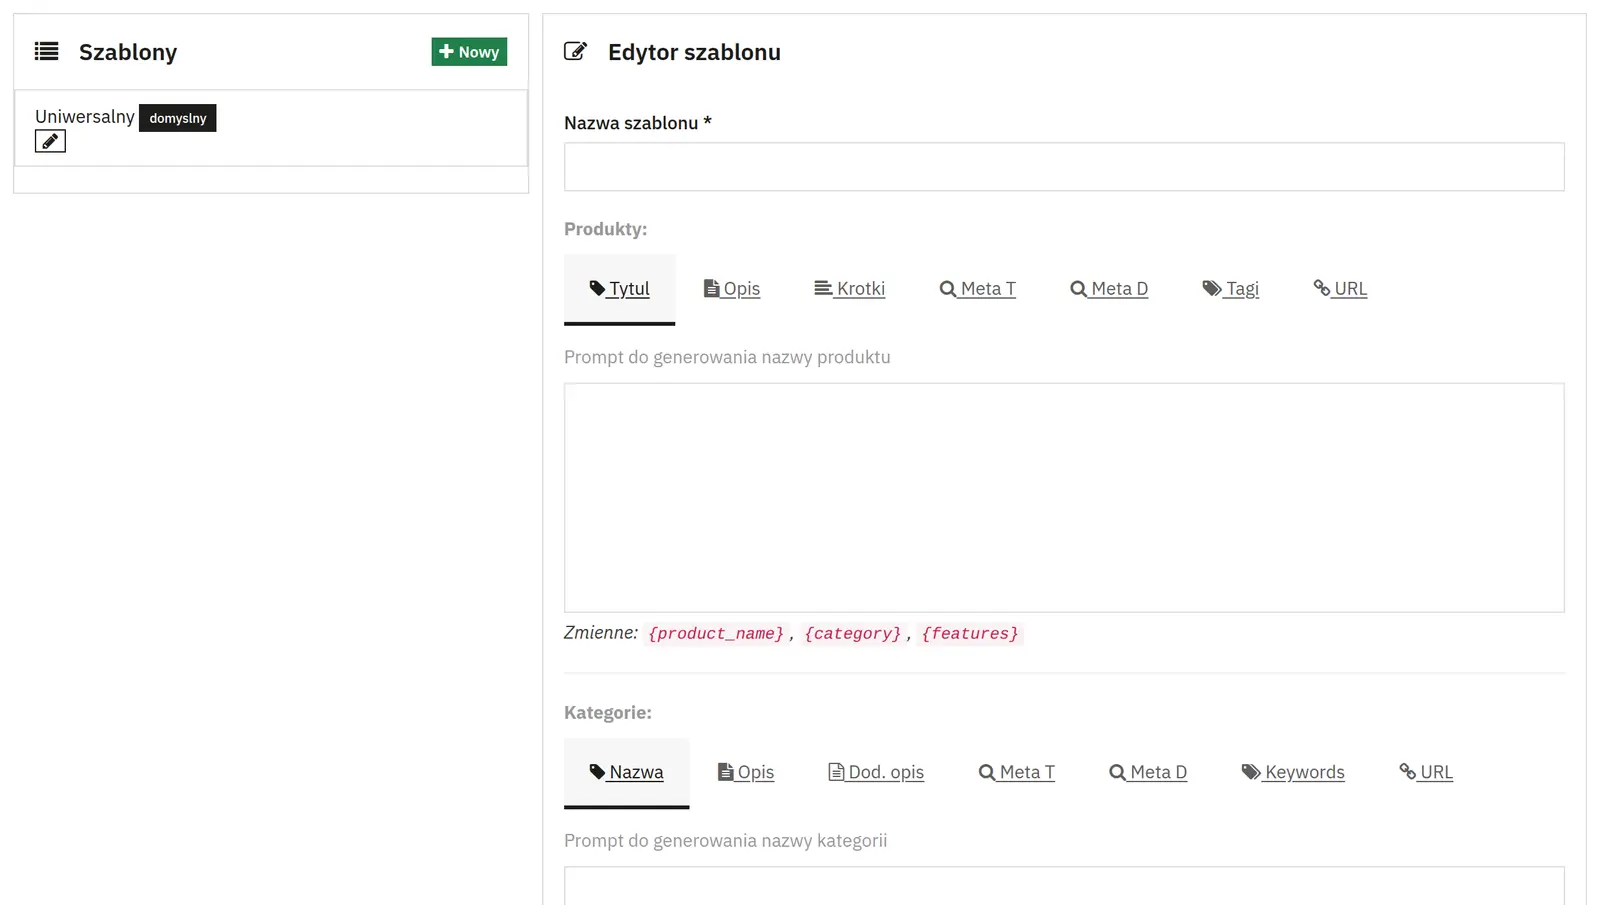Open the Dod. opis tab
The height and width of the screenshot is (905, 1600).
coord(876,773)
